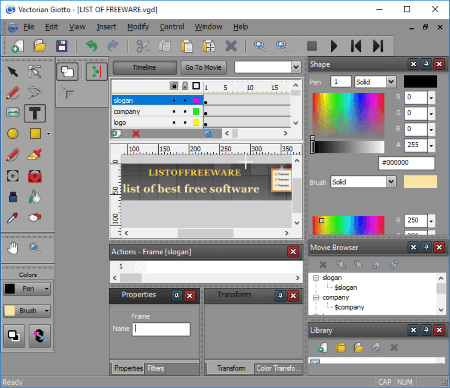Undo the last action
This screenshot has height=388, width=450.
point(91,46)
